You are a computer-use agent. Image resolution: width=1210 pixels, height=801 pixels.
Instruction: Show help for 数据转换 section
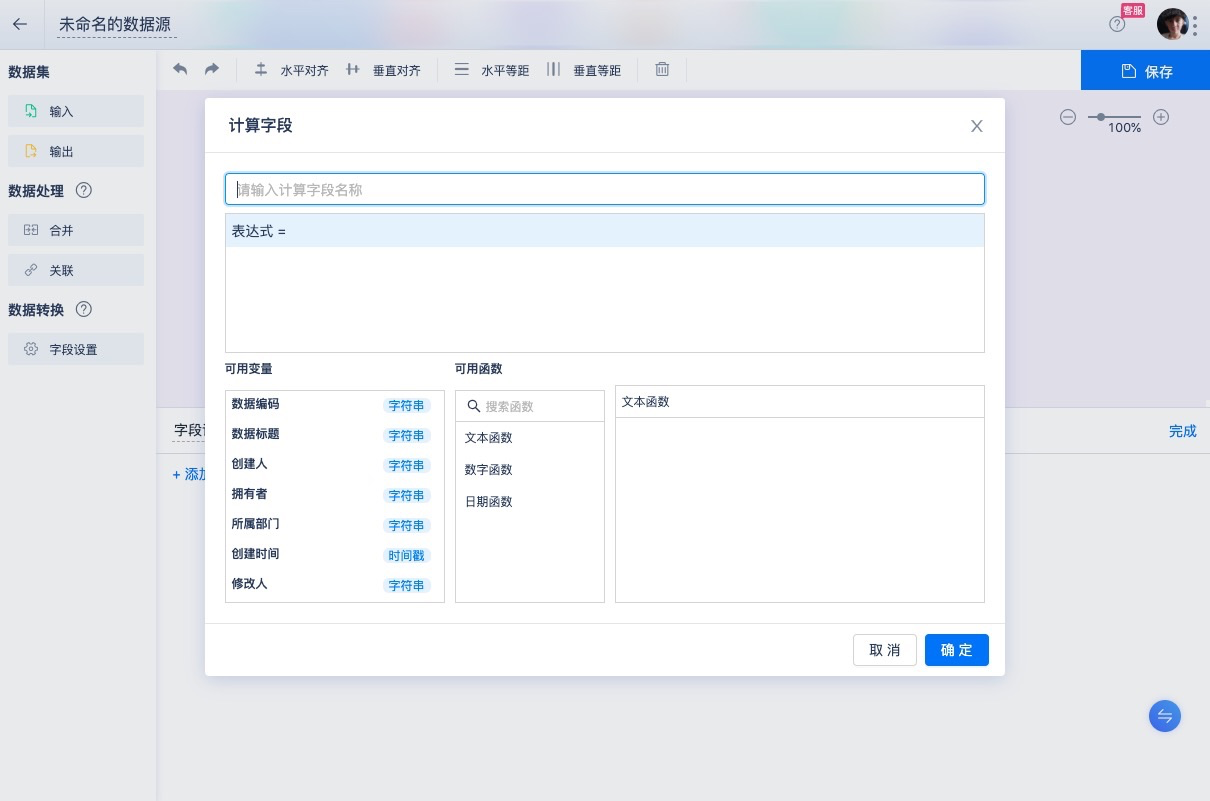click(84, 309)
